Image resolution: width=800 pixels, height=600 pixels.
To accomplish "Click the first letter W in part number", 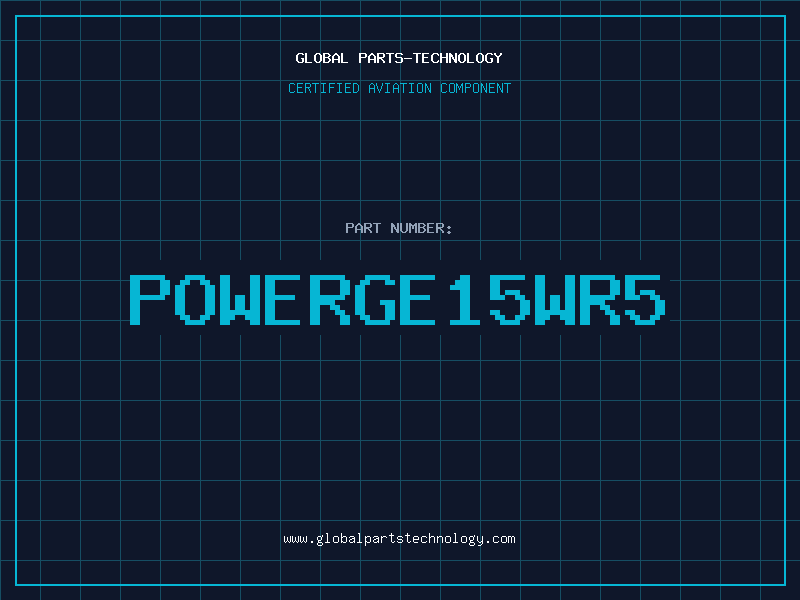I will pos(240,300).
